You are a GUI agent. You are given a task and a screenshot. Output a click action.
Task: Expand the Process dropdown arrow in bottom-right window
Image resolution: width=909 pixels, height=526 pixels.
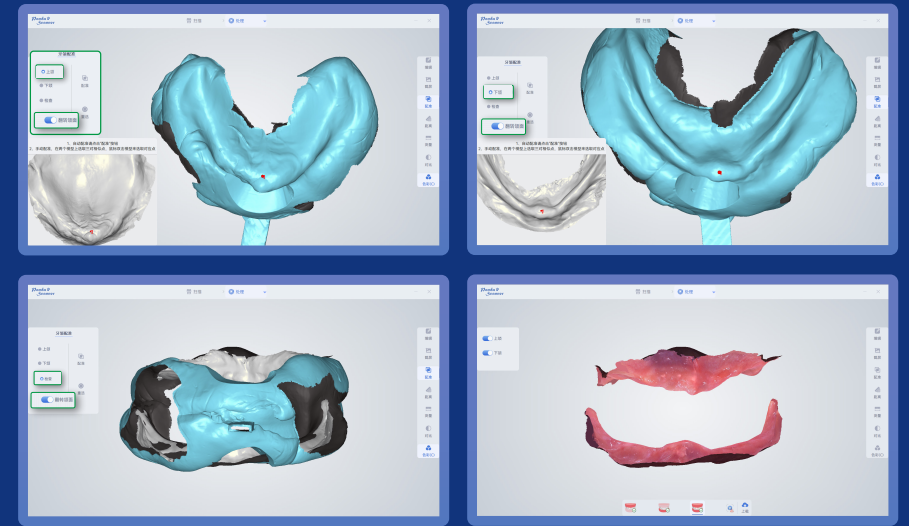pos(713,292)
